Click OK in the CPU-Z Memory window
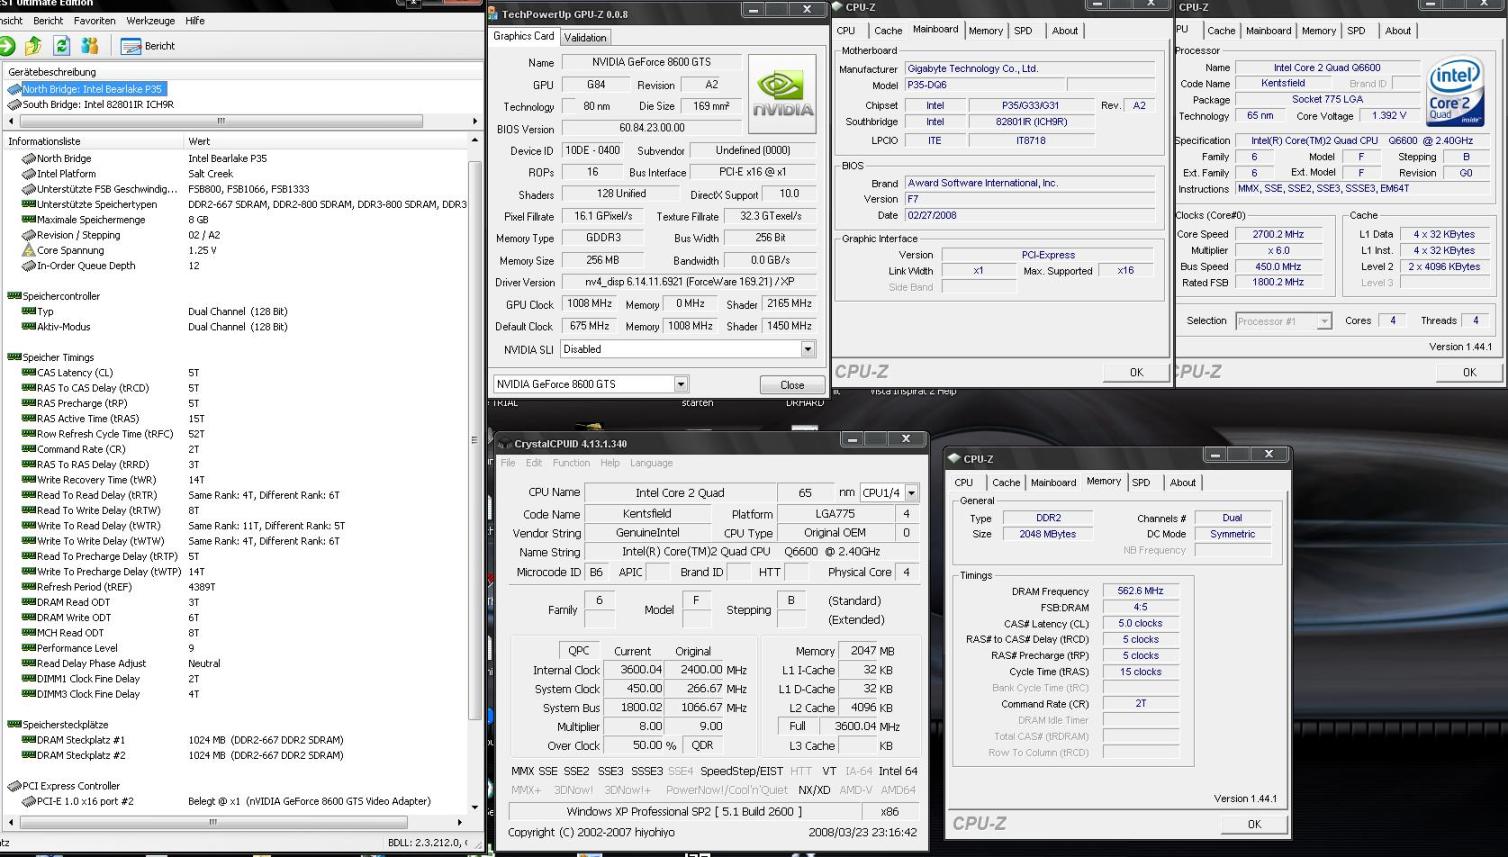 (1254, 824)
